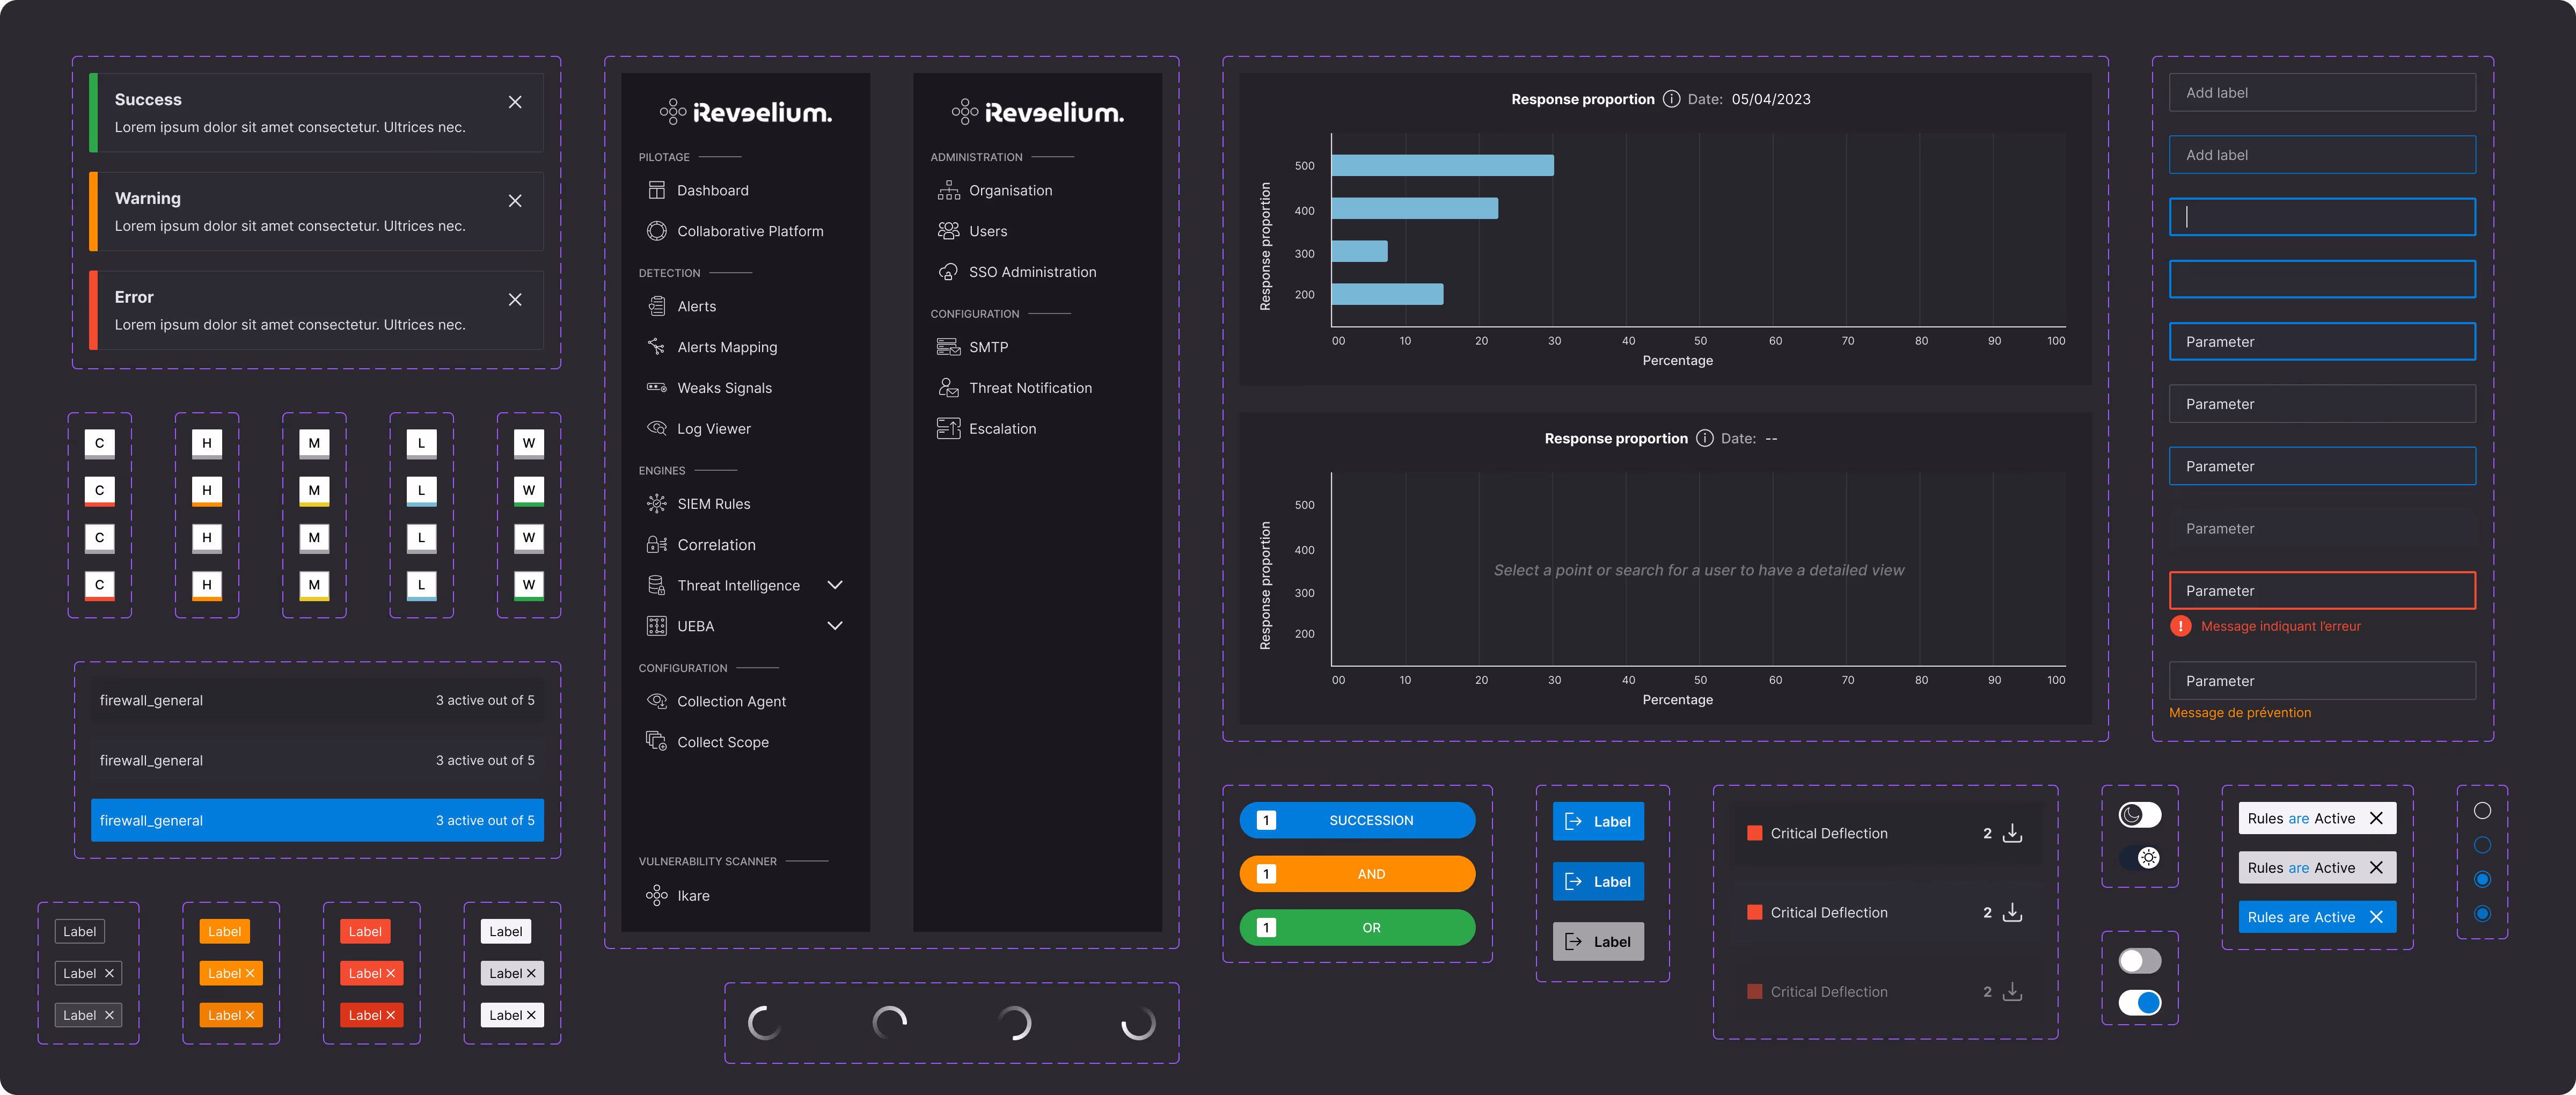Viewport: 2576px width, 1095px height.
Task: Click the red square on second Critical Deflection
Action: coord(1754,912)
